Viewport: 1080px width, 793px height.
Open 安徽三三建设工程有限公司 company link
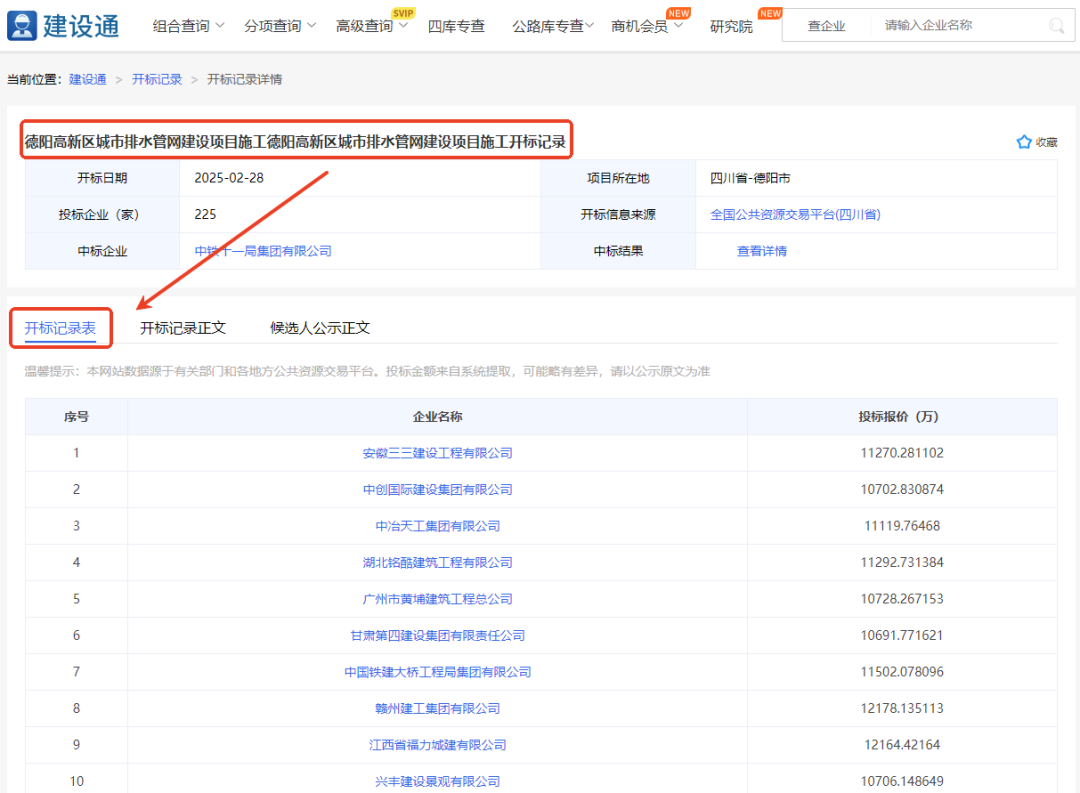437,453
